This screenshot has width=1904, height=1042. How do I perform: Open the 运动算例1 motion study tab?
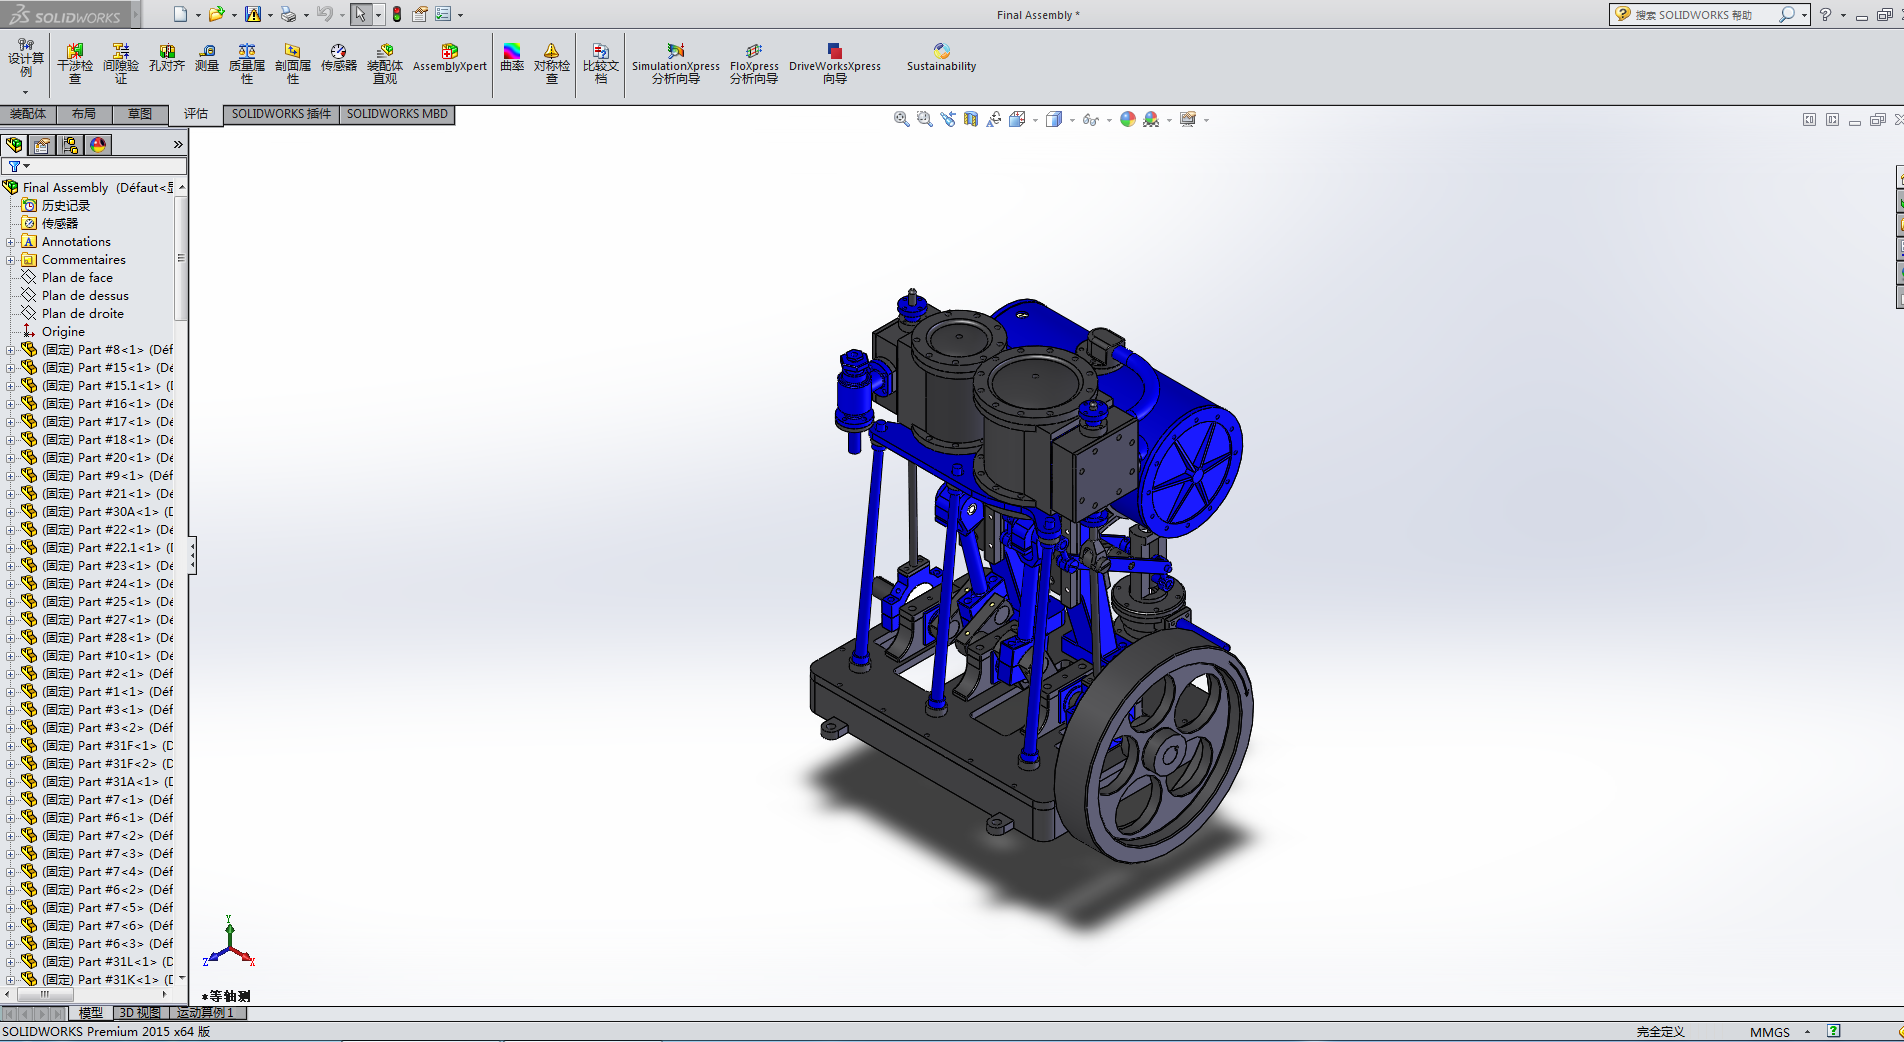(205, 1013)
